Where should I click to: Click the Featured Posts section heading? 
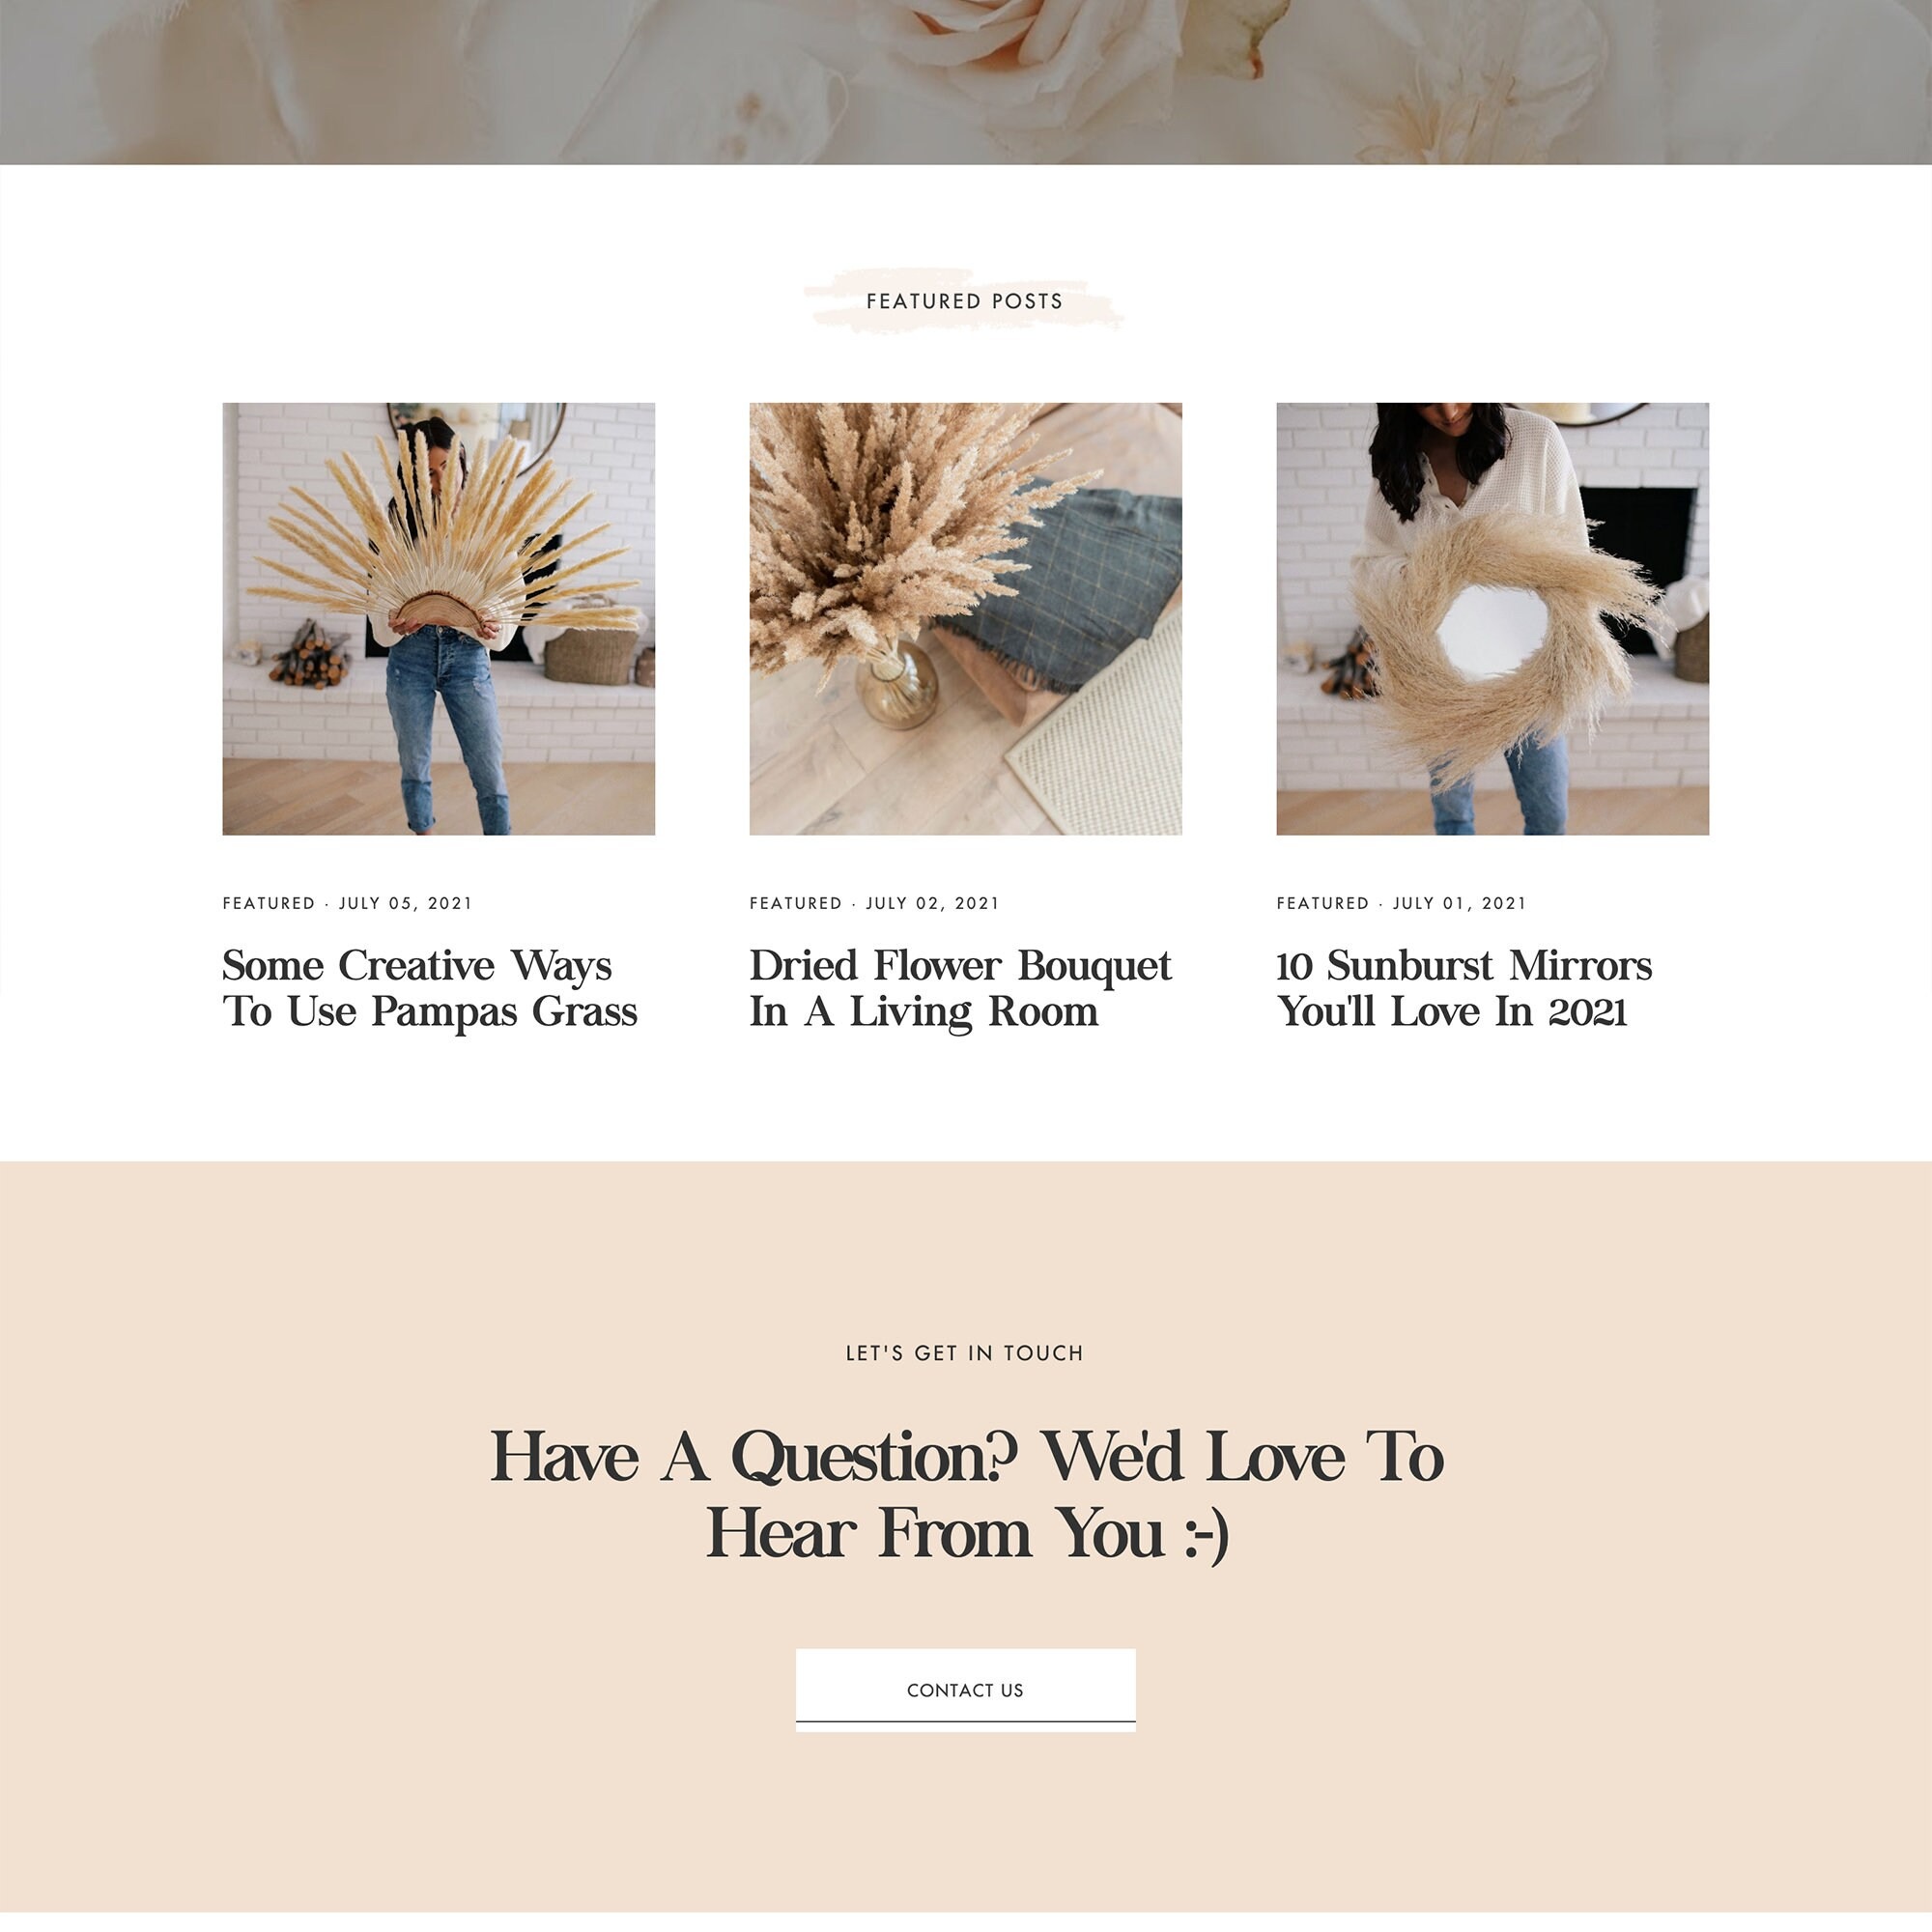click(x=965, y=301)
